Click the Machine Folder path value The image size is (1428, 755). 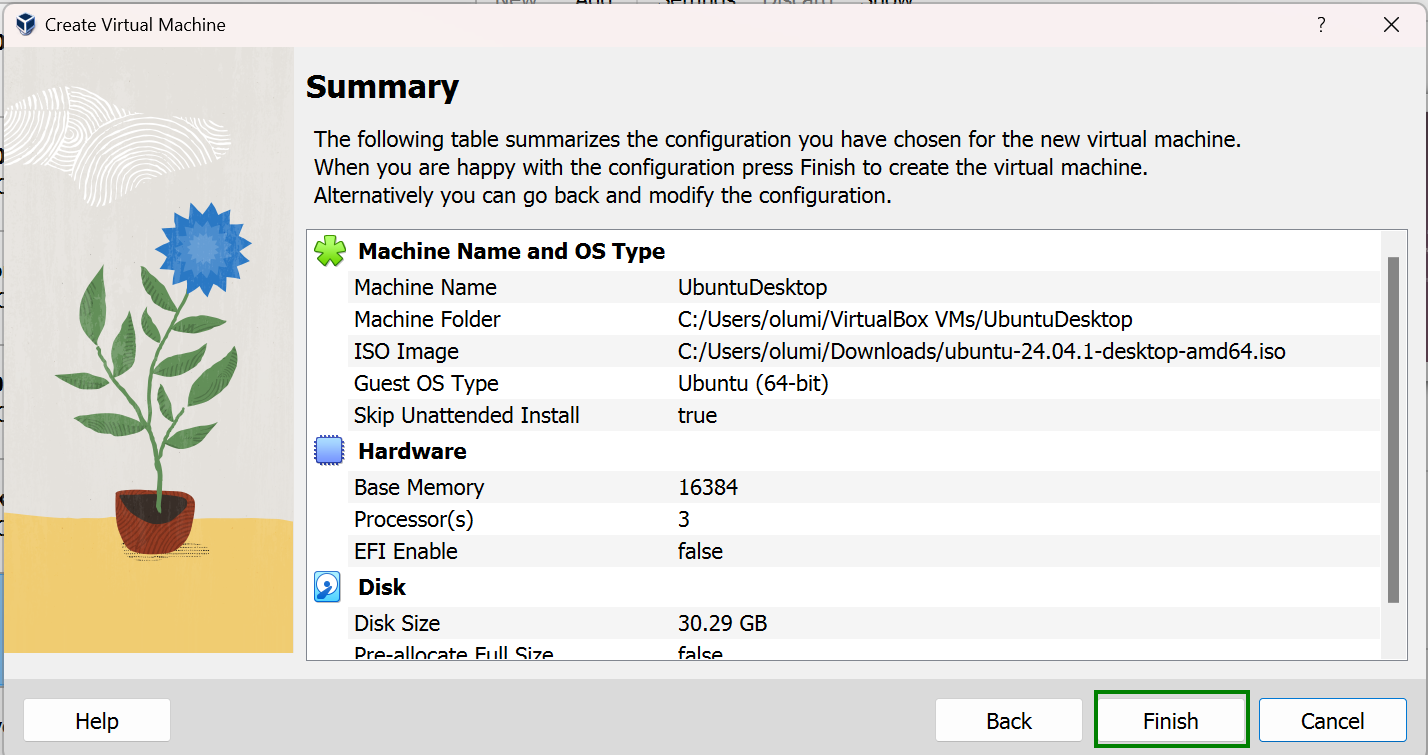pyautogui.click(x=905, y=319)
